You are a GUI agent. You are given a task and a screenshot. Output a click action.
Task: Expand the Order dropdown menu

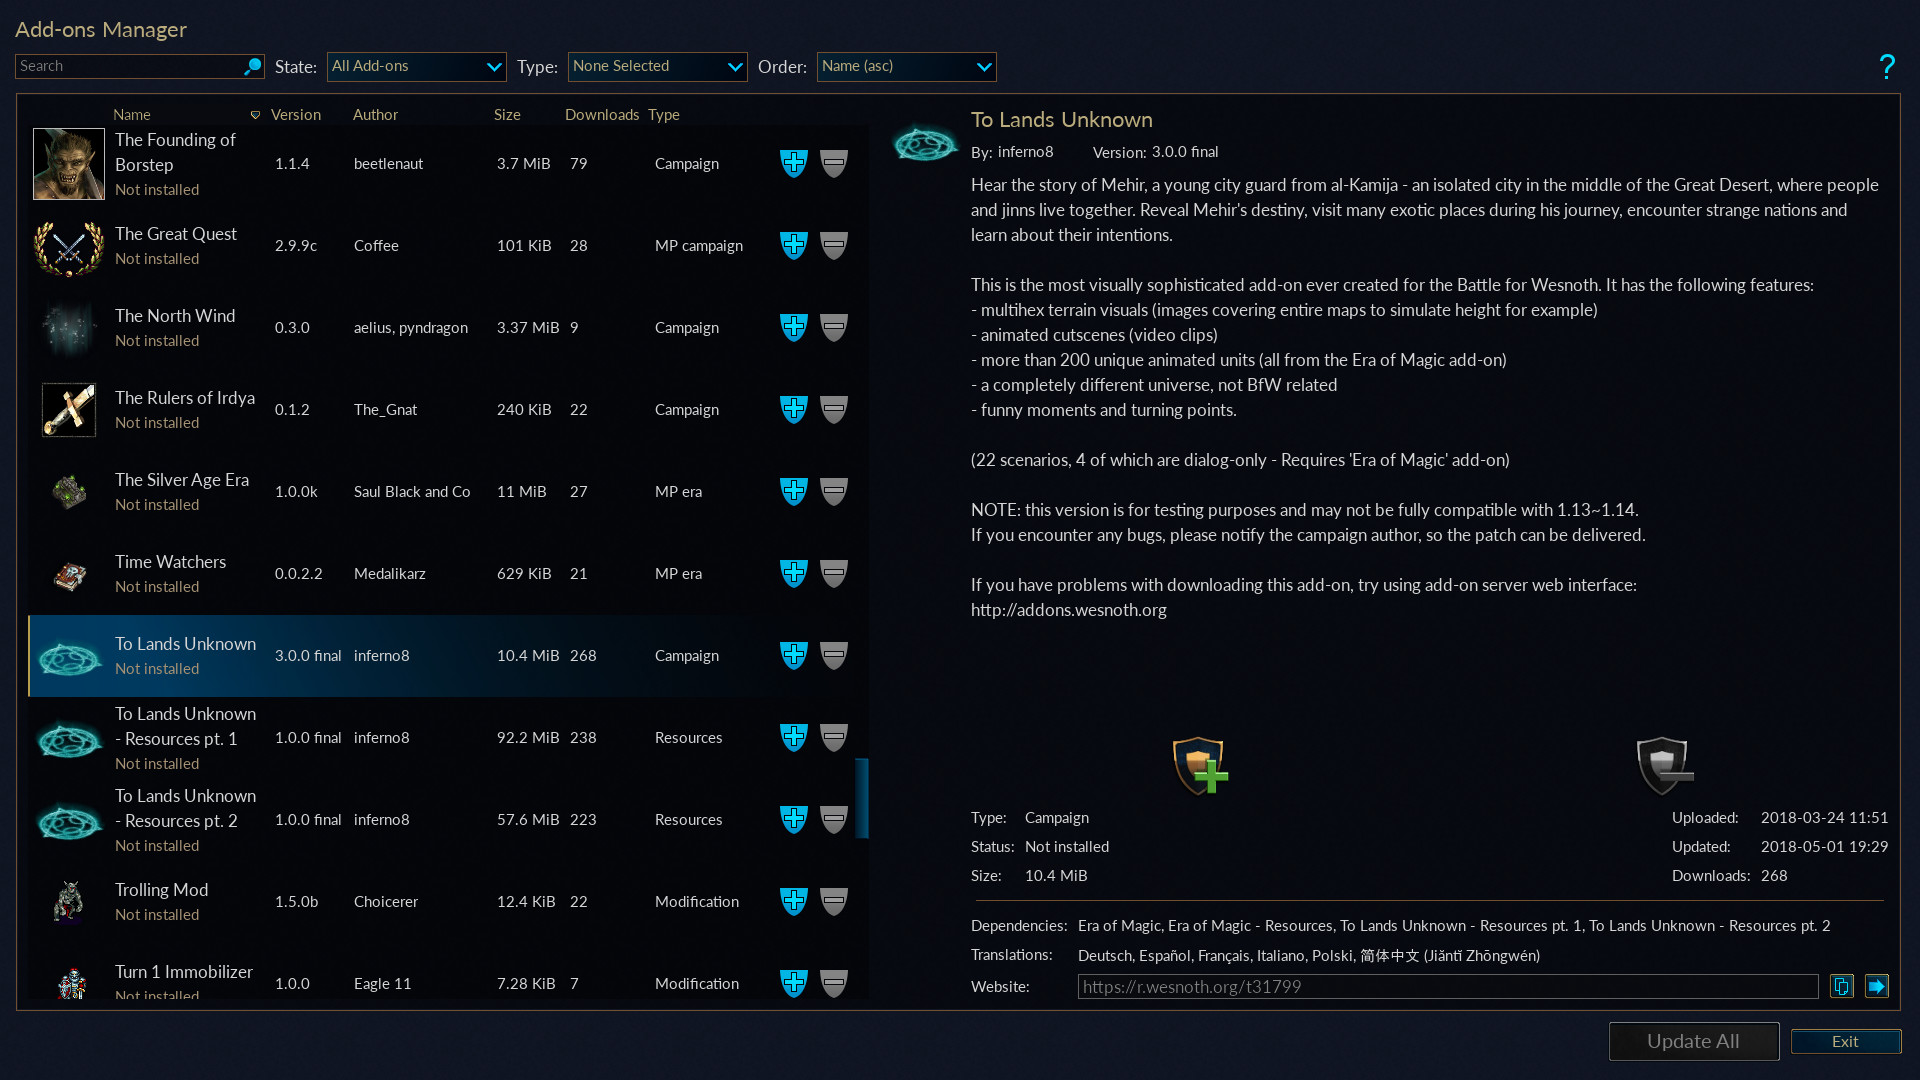coord(905,66)
